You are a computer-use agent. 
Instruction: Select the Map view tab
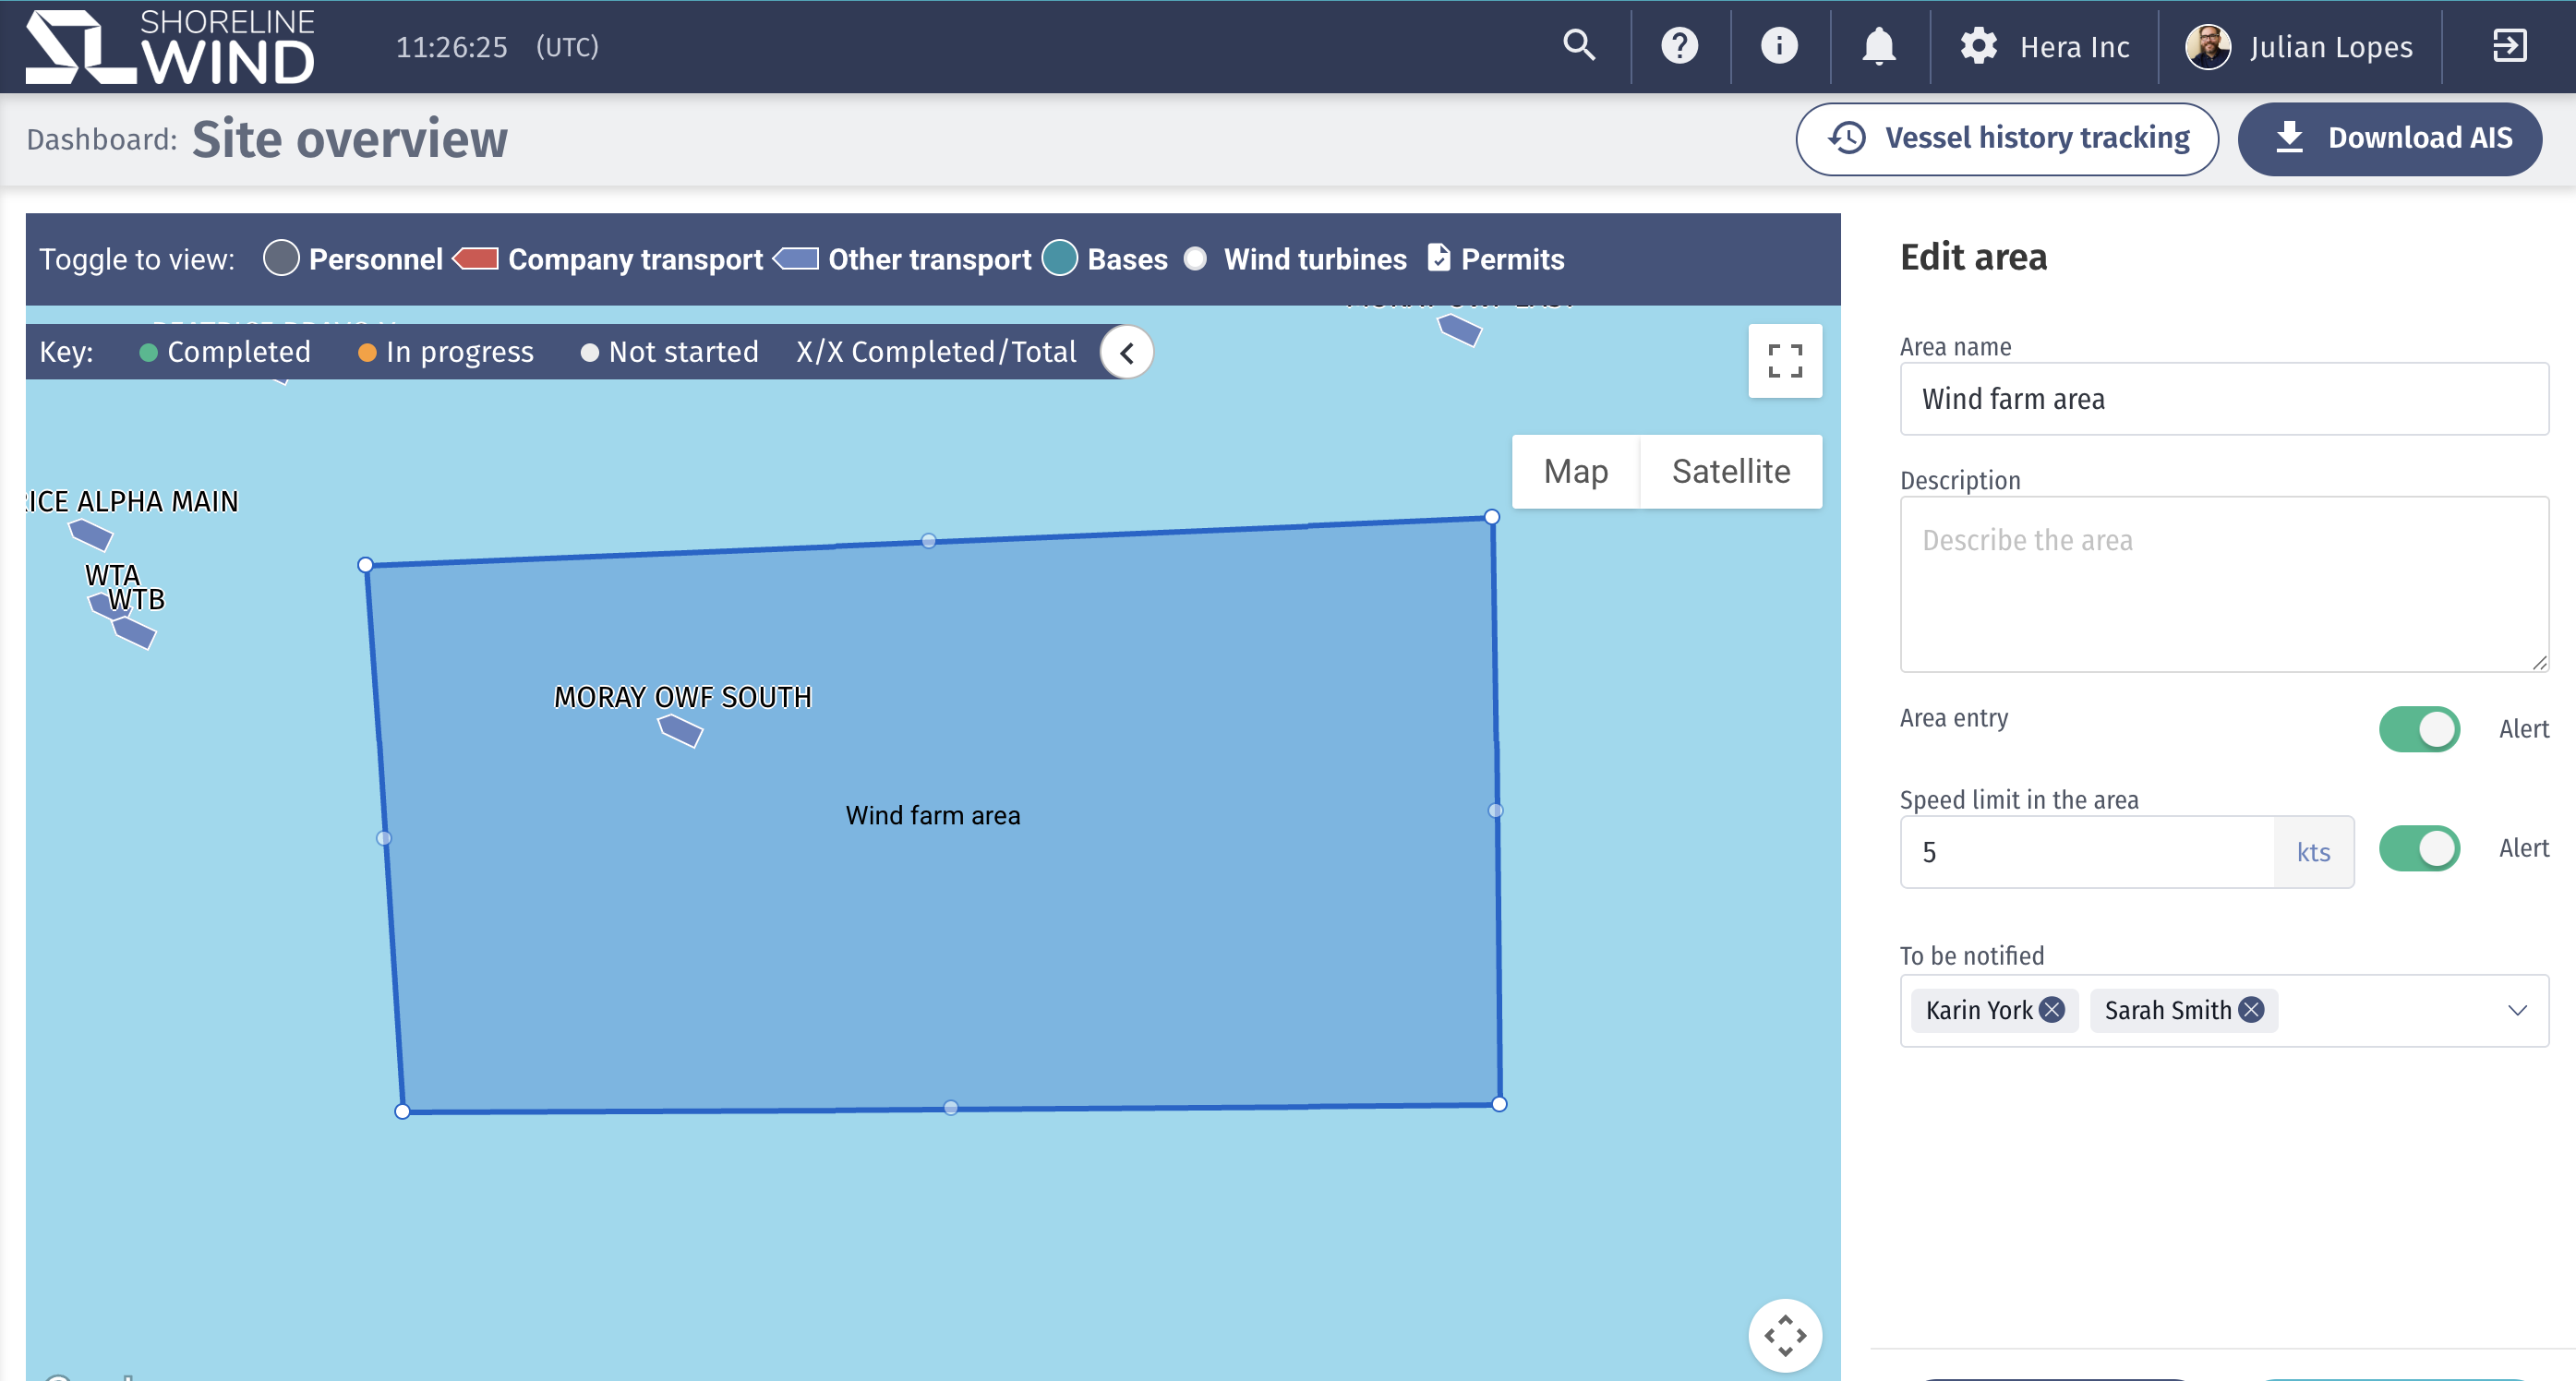pyautogui.click(x=1575, y=471)
